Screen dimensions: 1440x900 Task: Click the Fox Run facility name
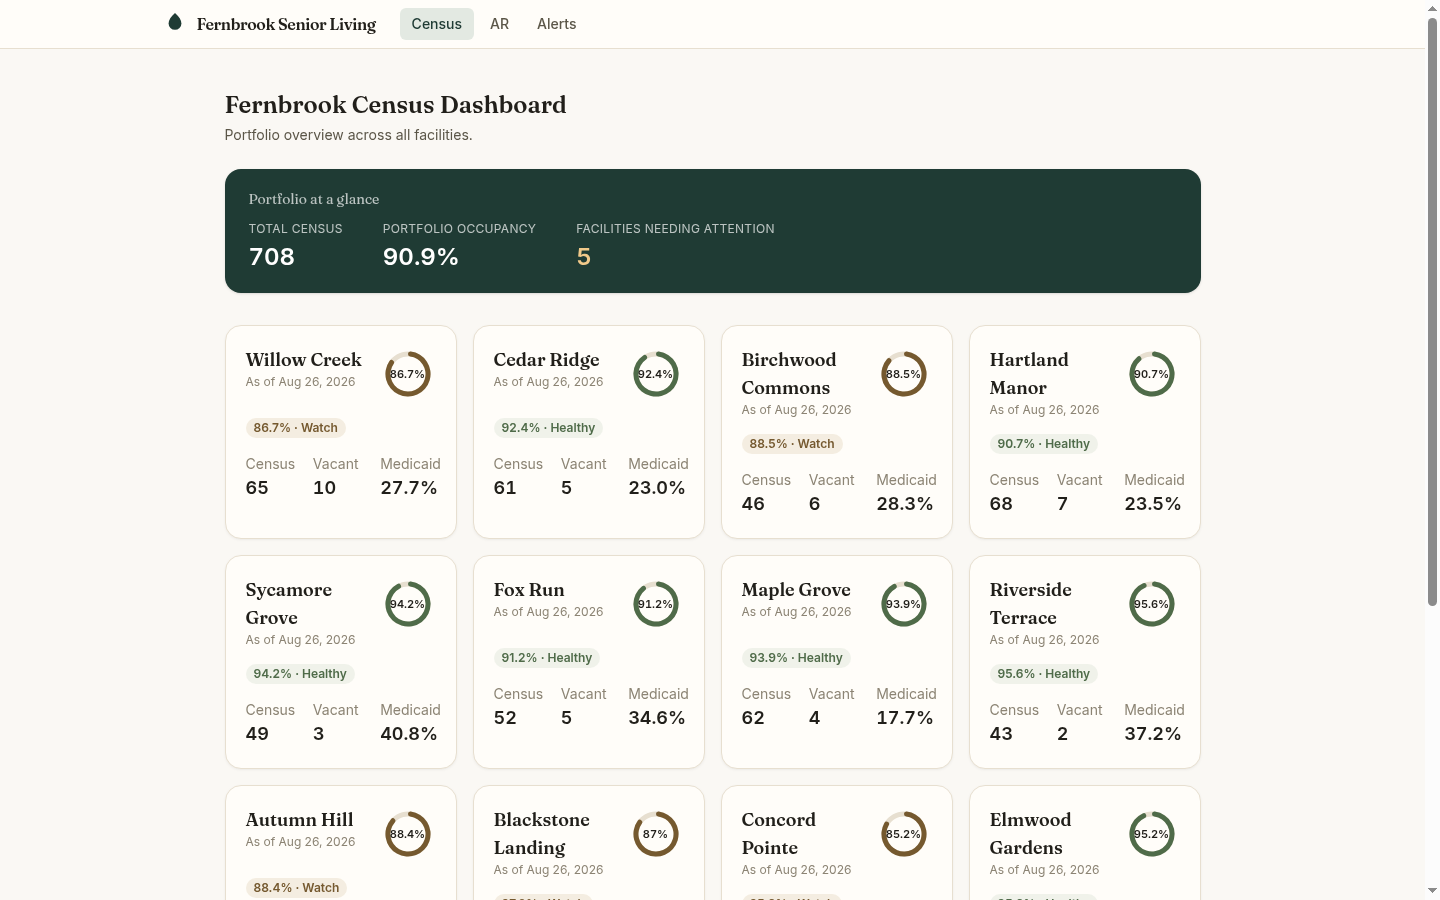point(529,590)
